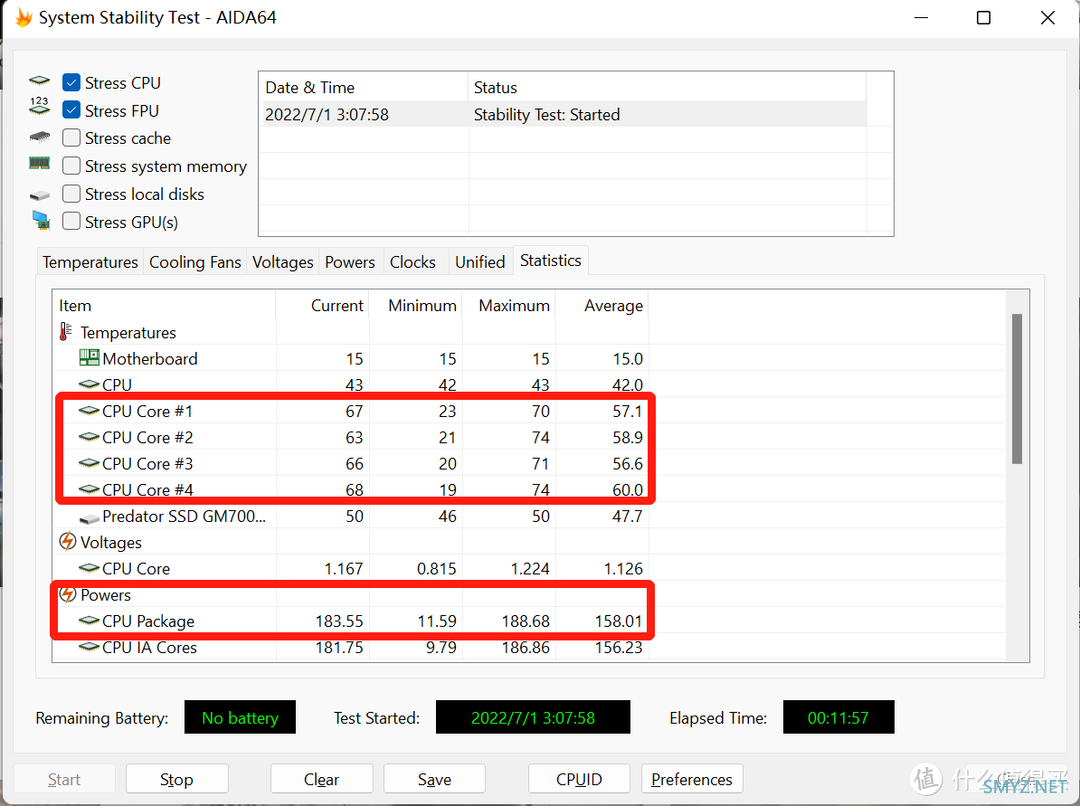The image size is (1080, 806).
Task: Click the CPU Core #4 average value 60.0
Action: 627,490
